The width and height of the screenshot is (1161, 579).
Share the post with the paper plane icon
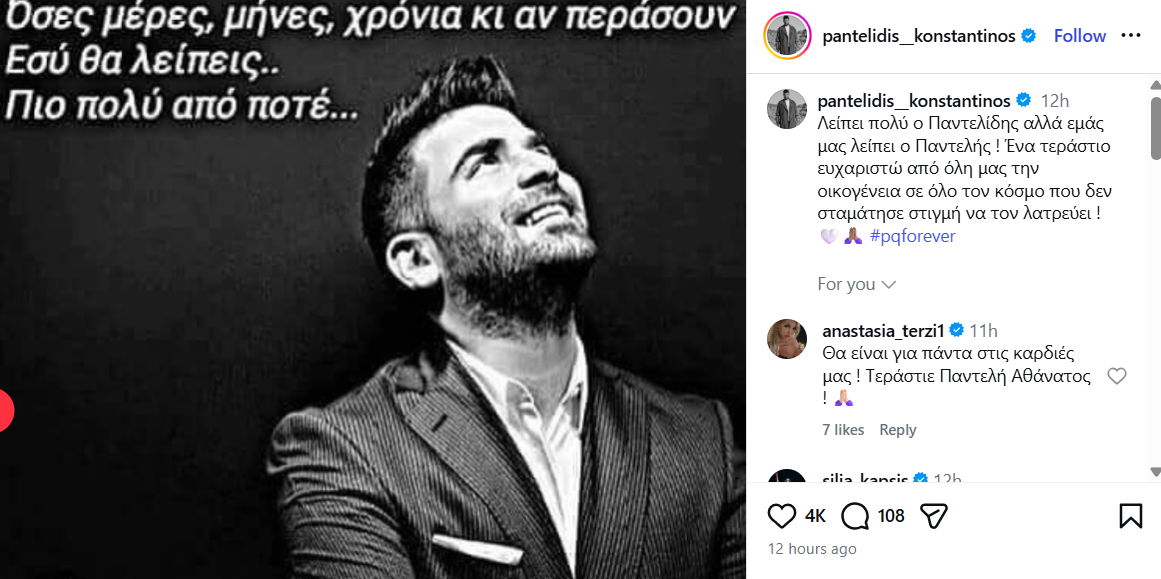point(933,516)
